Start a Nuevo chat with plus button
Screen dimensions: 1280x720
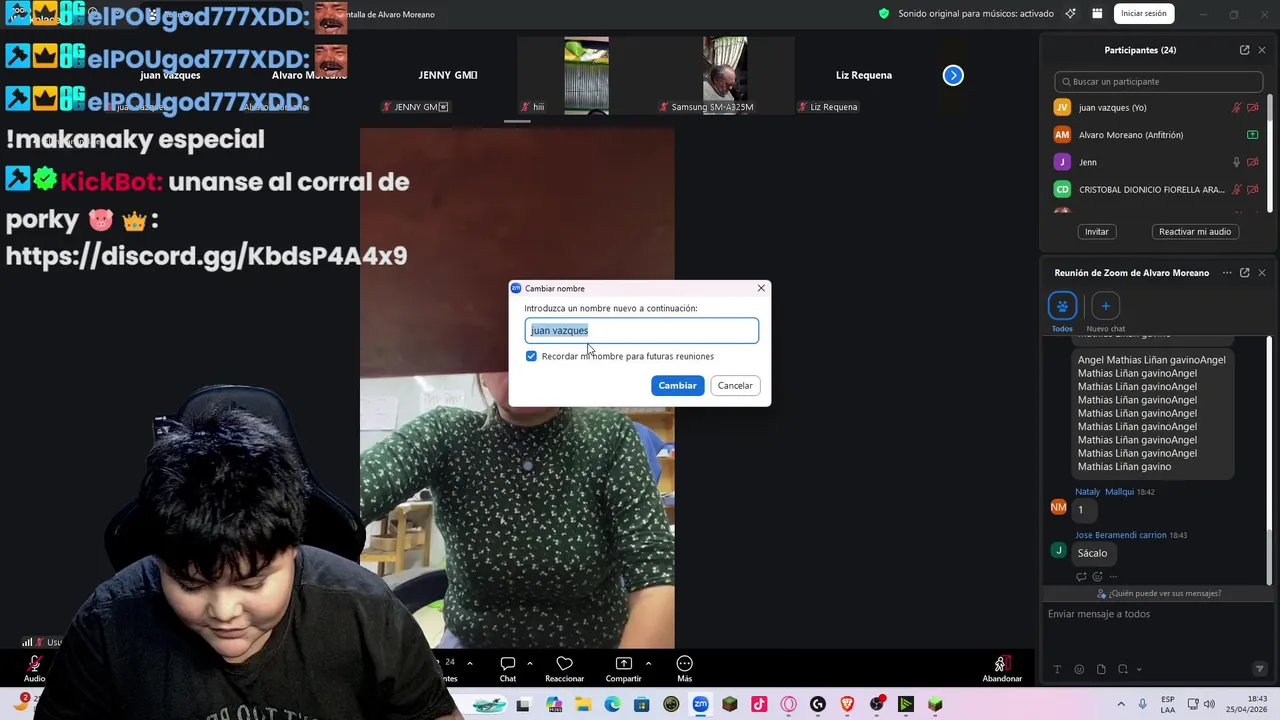1105,306
